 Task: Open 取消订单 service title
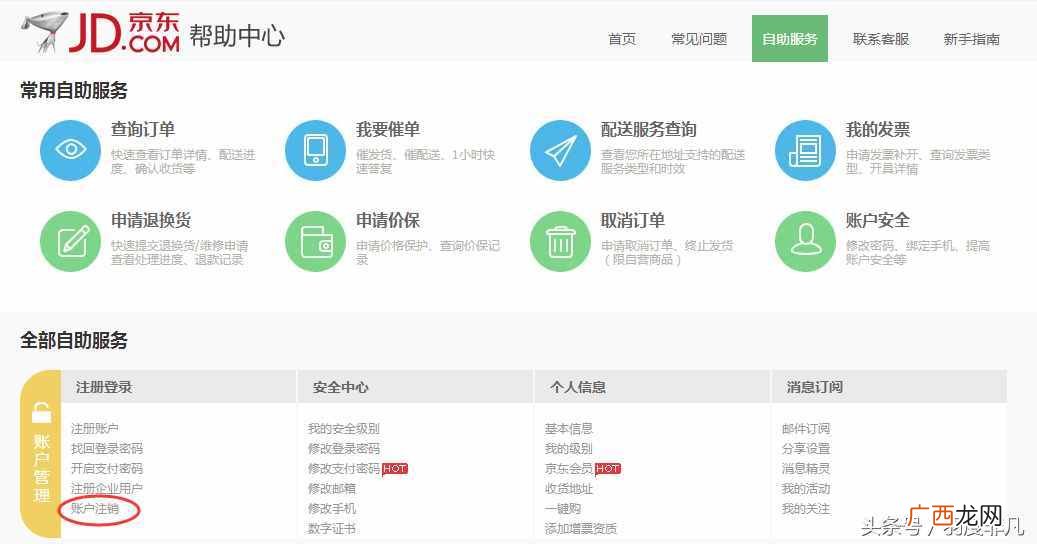pyautogui.click(x=632, y=220)
